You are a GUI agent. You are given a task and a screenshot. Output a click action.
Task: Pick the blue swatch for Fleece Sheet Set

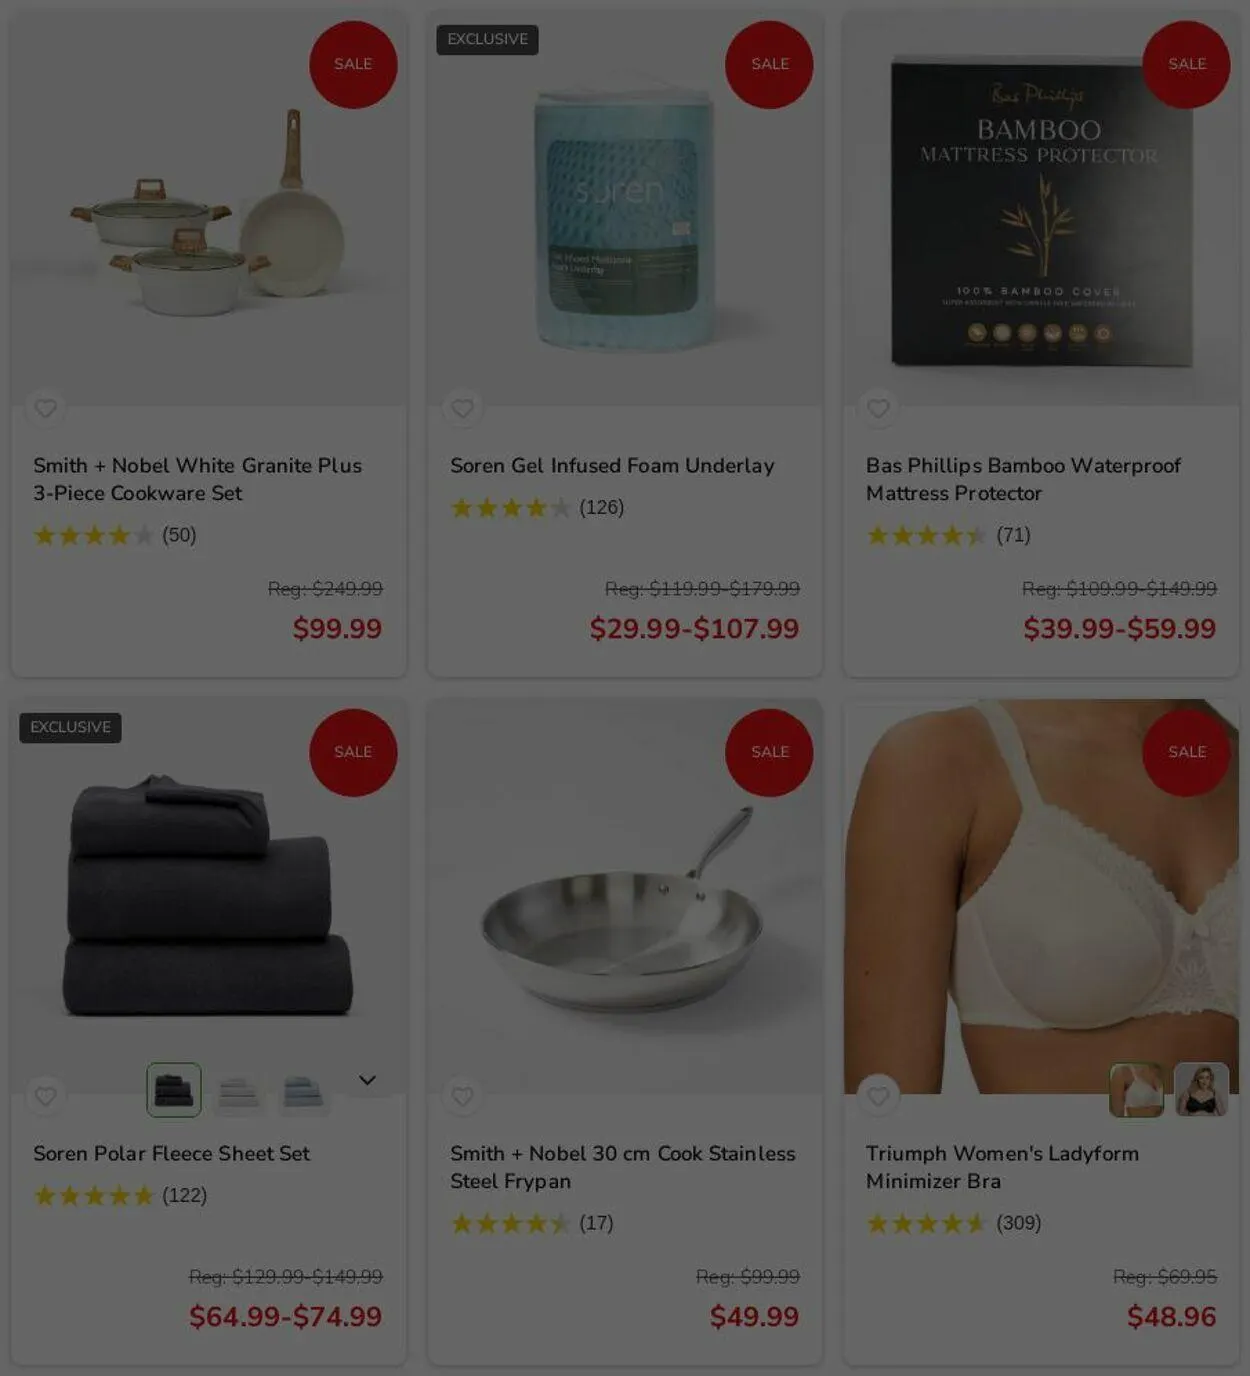(x=302, y=1090)
